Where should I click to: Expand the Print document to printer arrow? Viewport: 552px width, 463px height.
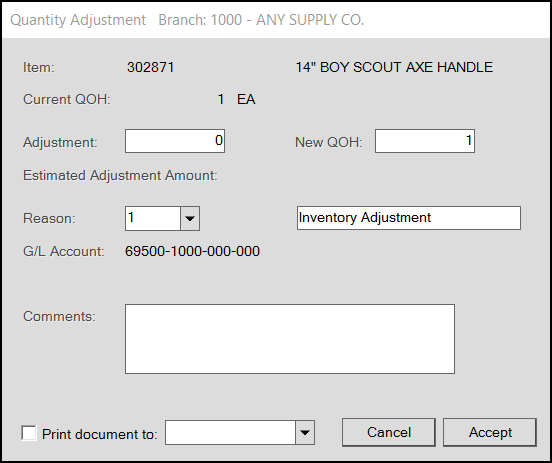305,432
